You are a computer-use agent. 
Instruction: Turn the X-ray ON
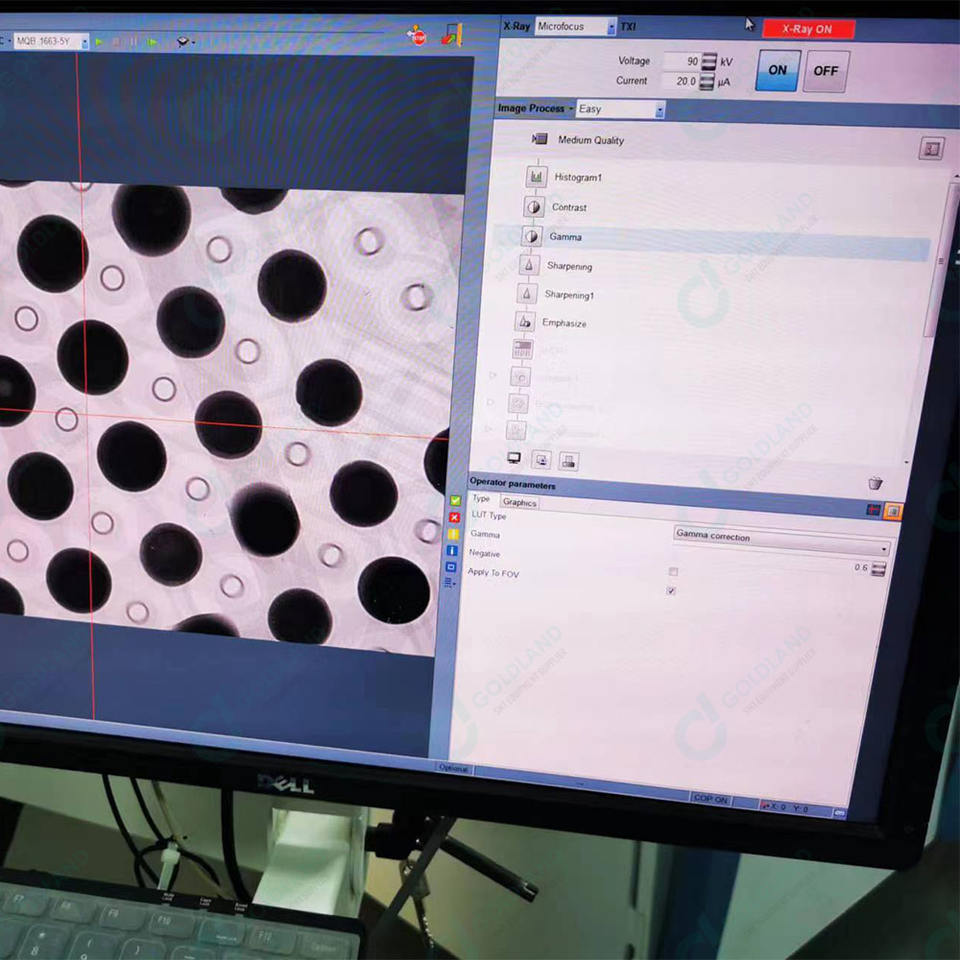tap(777, 71)
